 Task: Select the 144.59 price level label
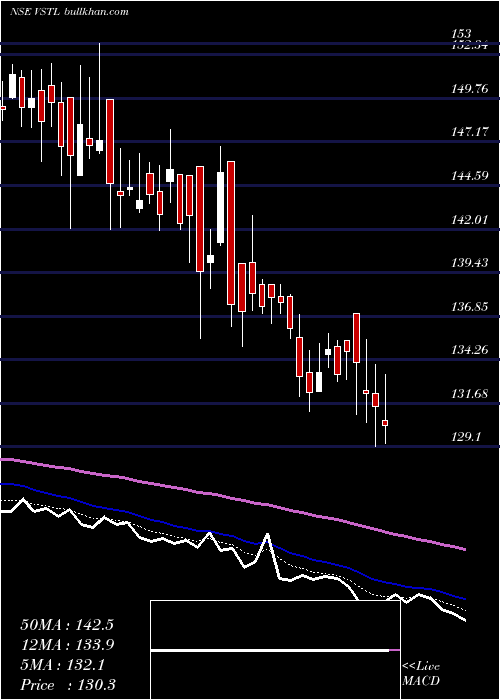pos(470,176)
